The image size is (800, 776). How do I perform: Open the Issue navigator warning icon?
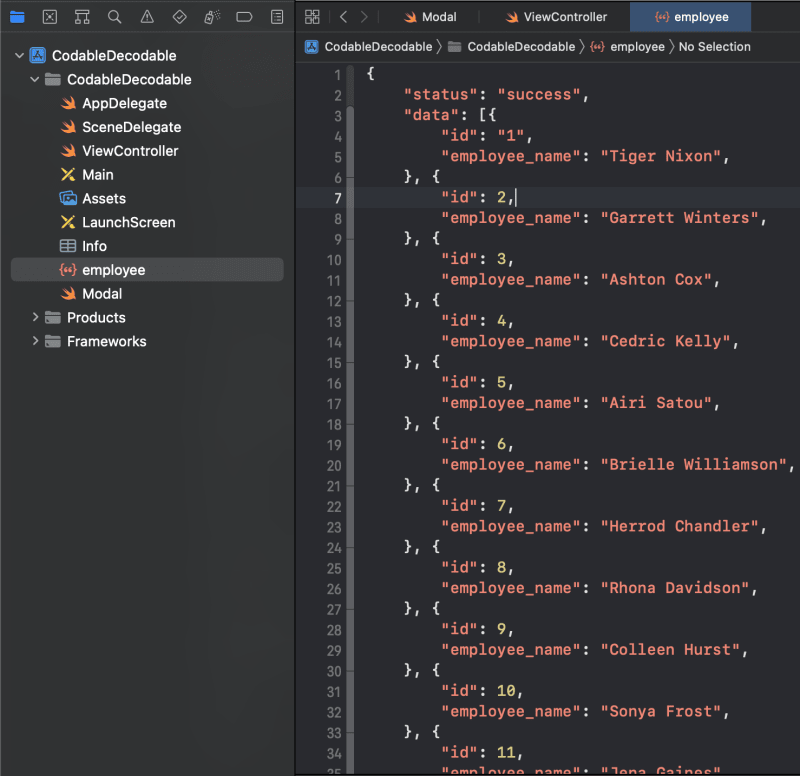[x=147, y=17]
